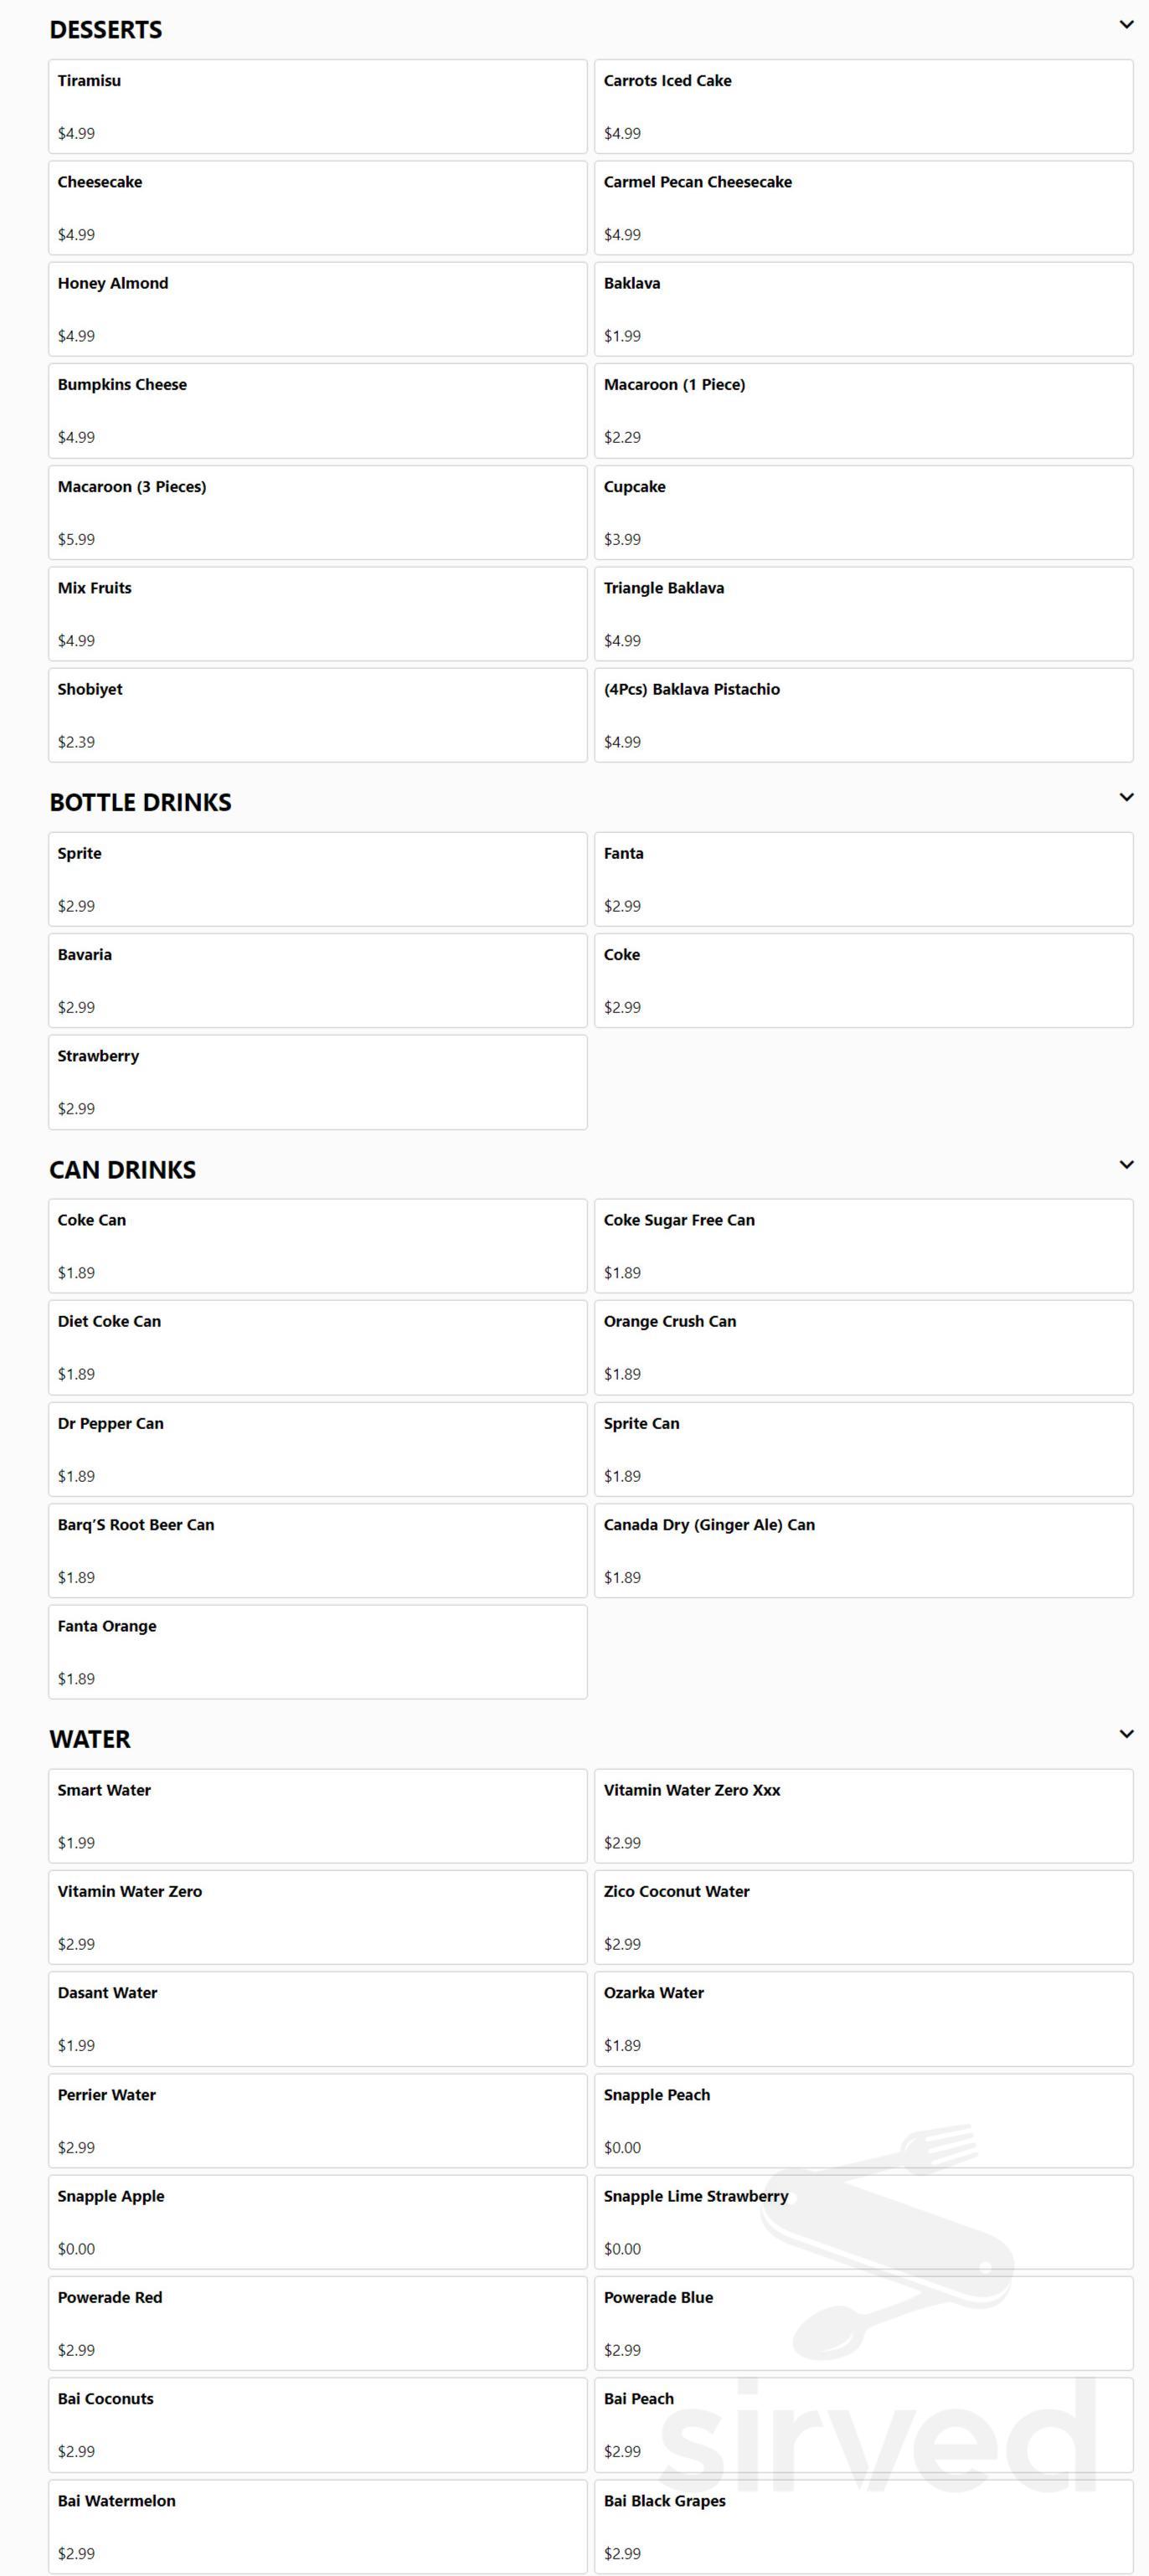The image size is (1149, 2576).
Task: Pick the Shobiyet dessert card
Action: coord(317,715)
